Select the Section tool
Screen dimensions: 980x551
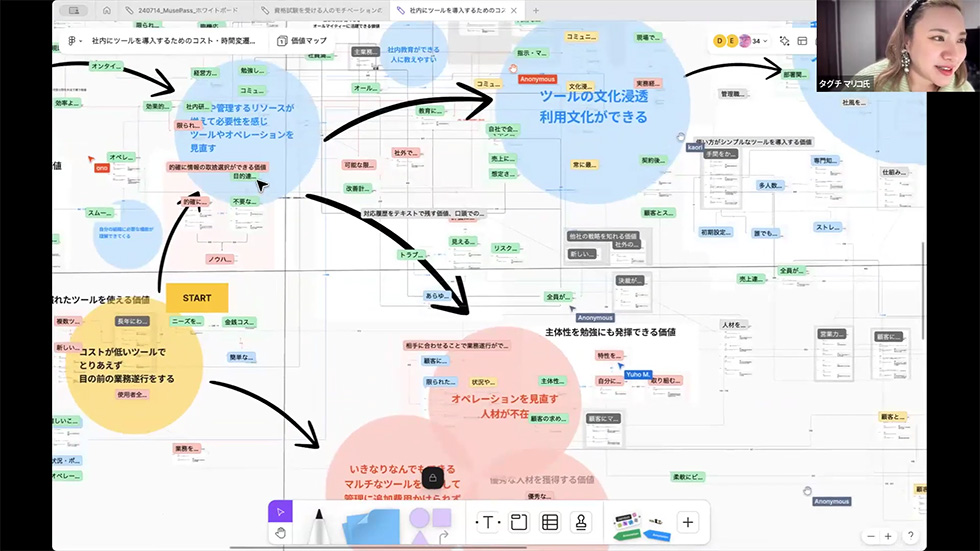tap(519, 522)
